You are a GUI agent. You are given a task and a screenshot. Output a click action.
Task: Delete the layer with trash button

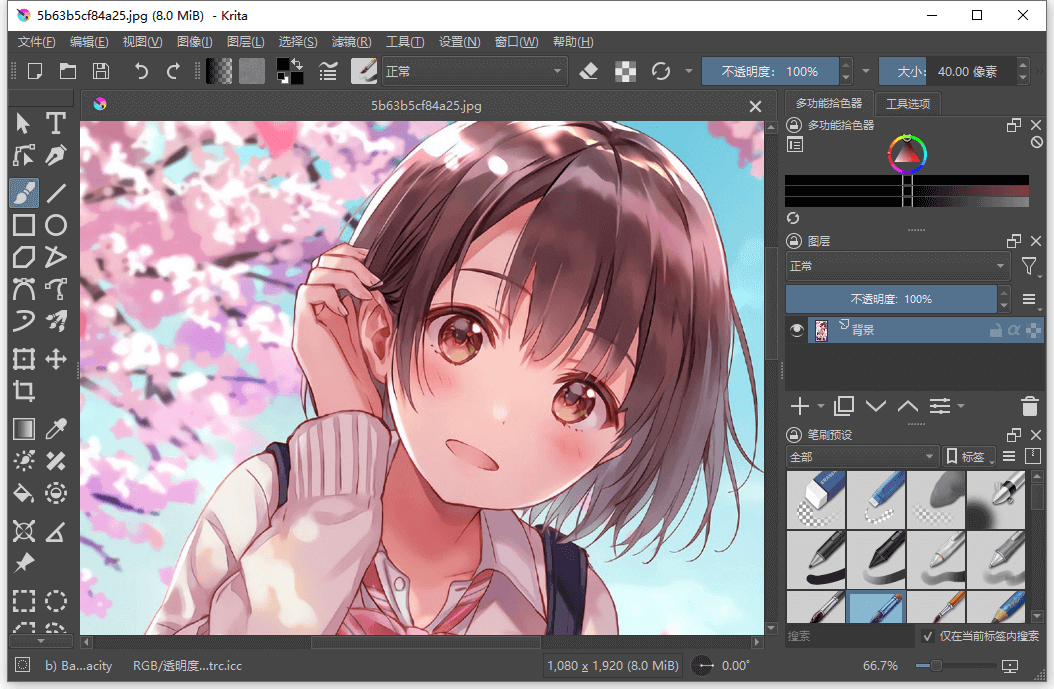point(1029,406)
